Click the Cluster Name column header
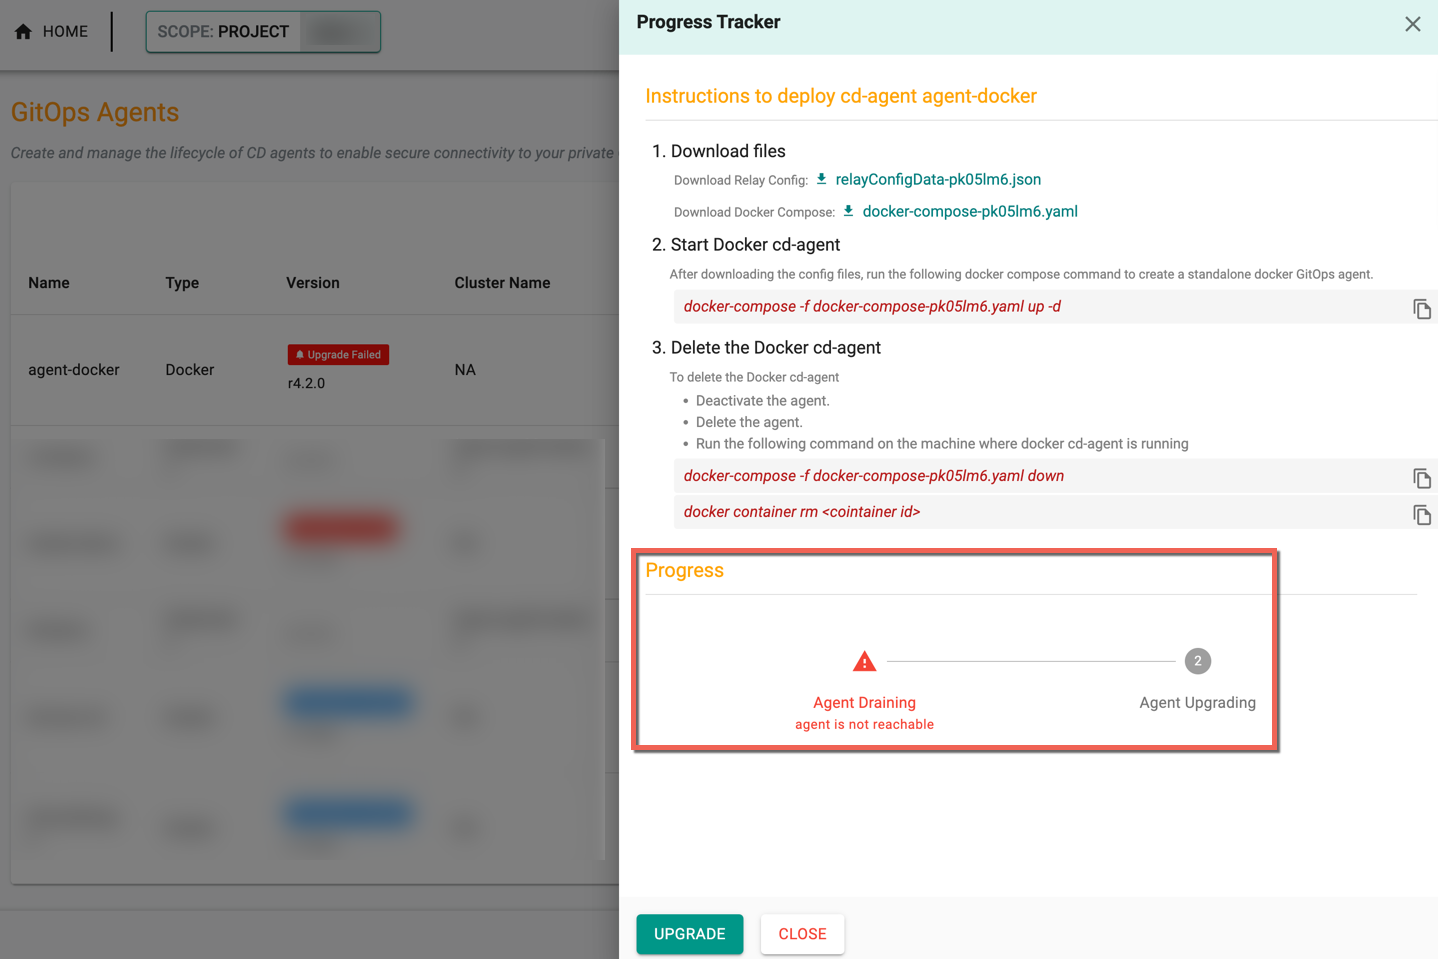1438x959 pixels. pos(502,283)
